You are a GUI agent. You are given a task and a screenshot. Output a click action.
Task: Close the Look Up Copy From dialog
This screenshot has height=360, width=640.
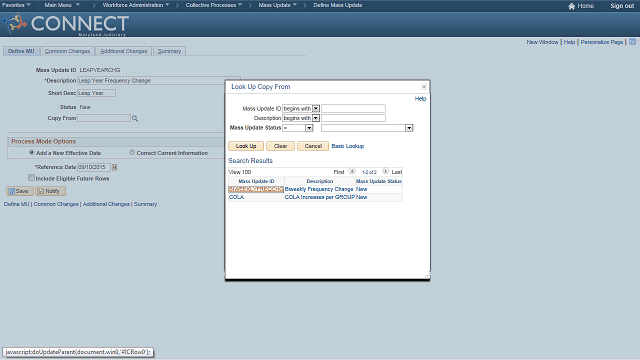point(424,87)
